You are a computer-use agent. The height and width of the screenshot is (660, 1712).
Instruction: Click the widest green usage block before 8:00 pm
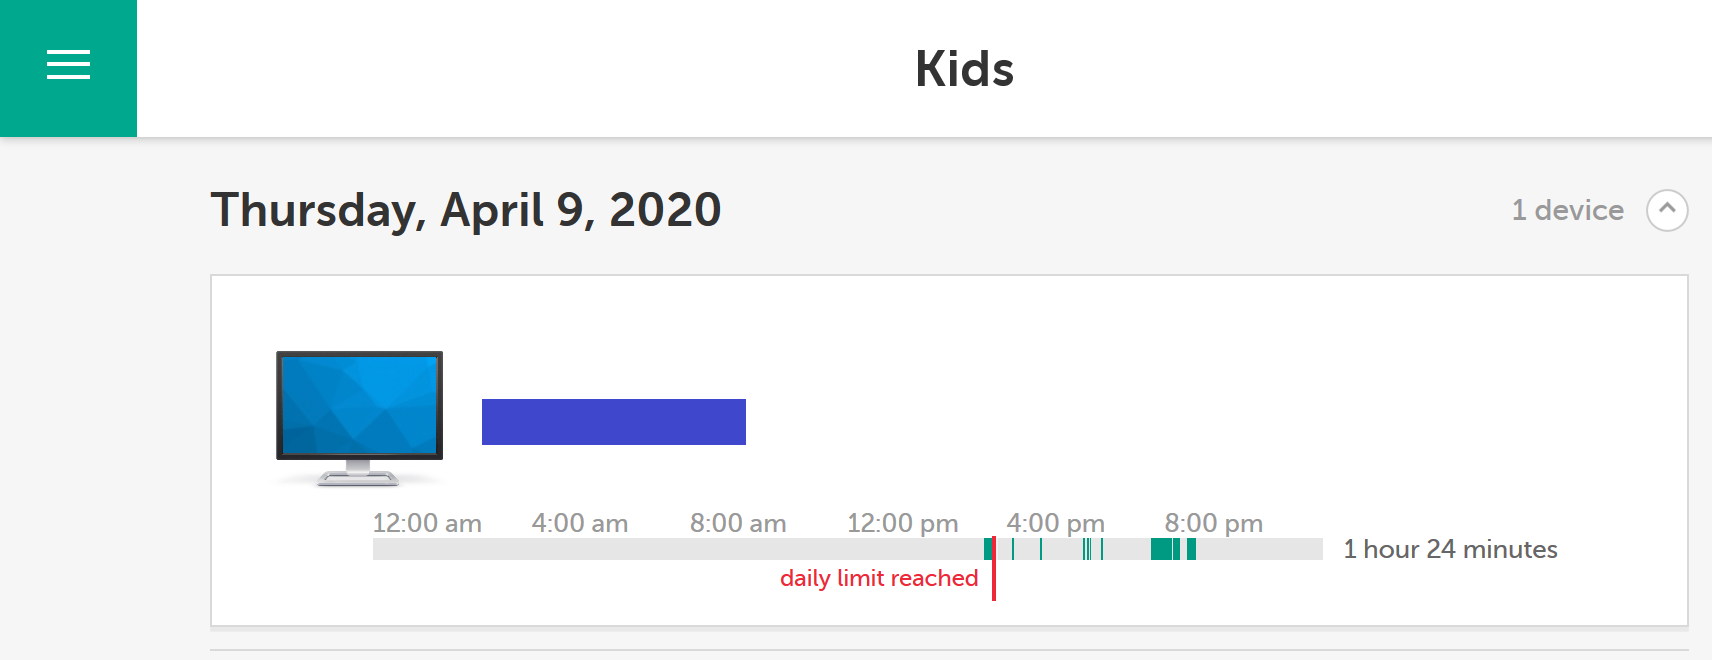1161,549
